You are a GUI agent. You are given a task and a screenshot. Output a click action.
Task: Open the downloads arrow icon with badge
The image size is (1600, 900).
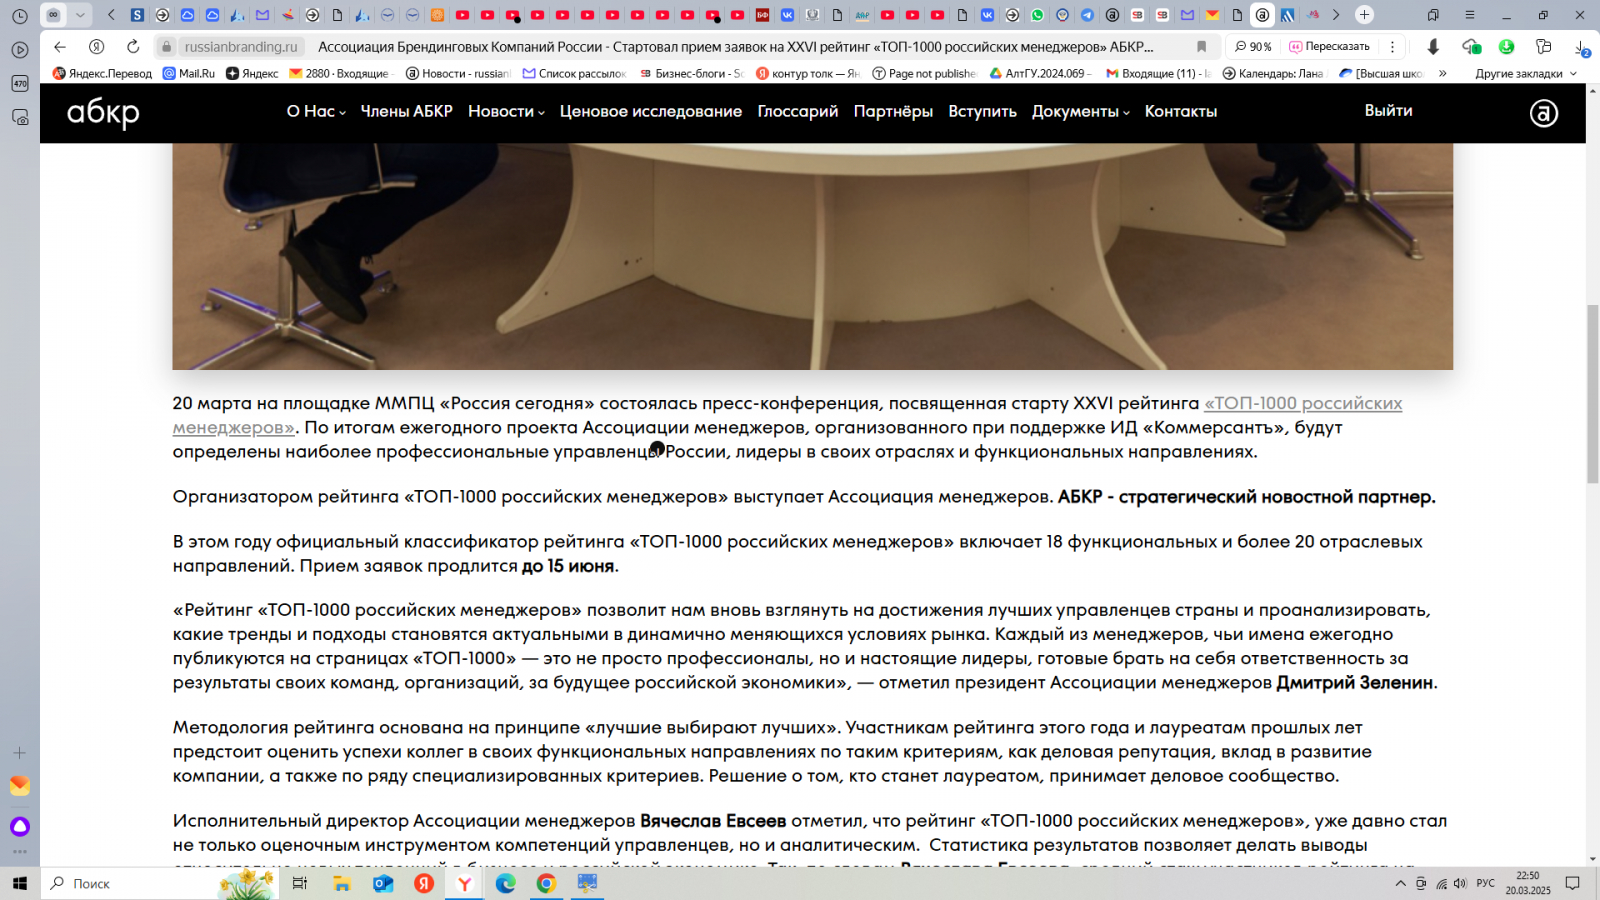(1581, 47)
